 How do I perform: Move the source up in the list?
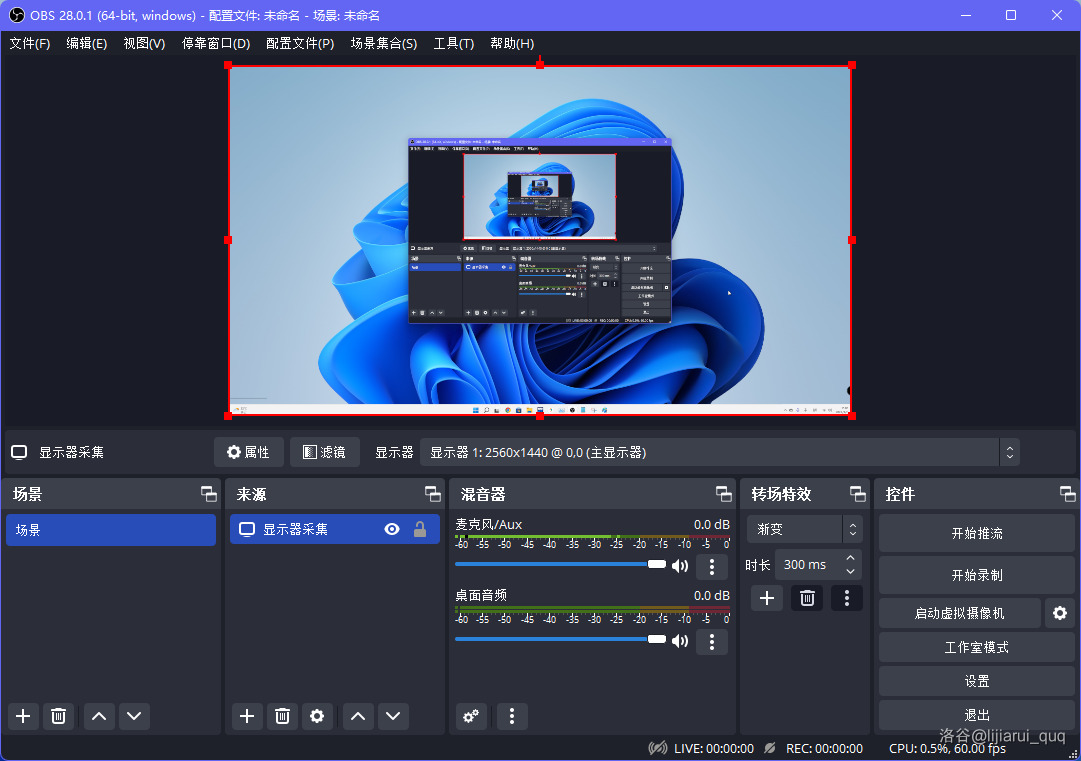coord(358,716)
